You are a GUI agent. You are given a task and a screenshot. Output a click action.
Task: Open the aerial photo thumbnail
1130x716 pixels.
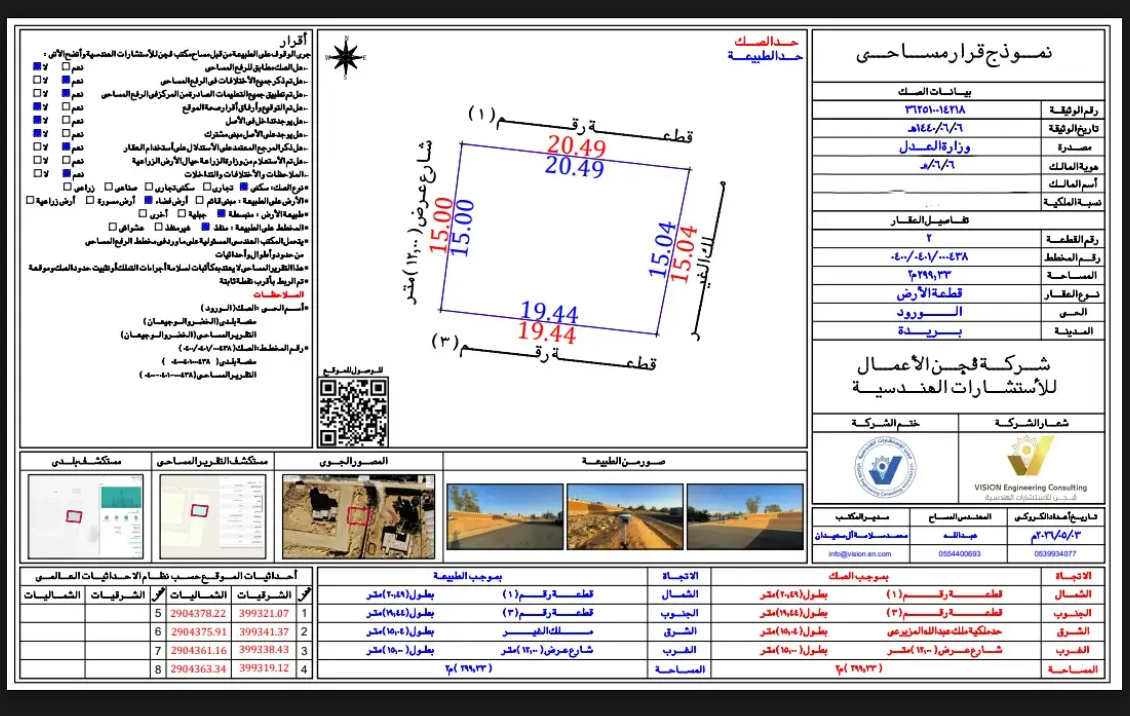[358, 516]
